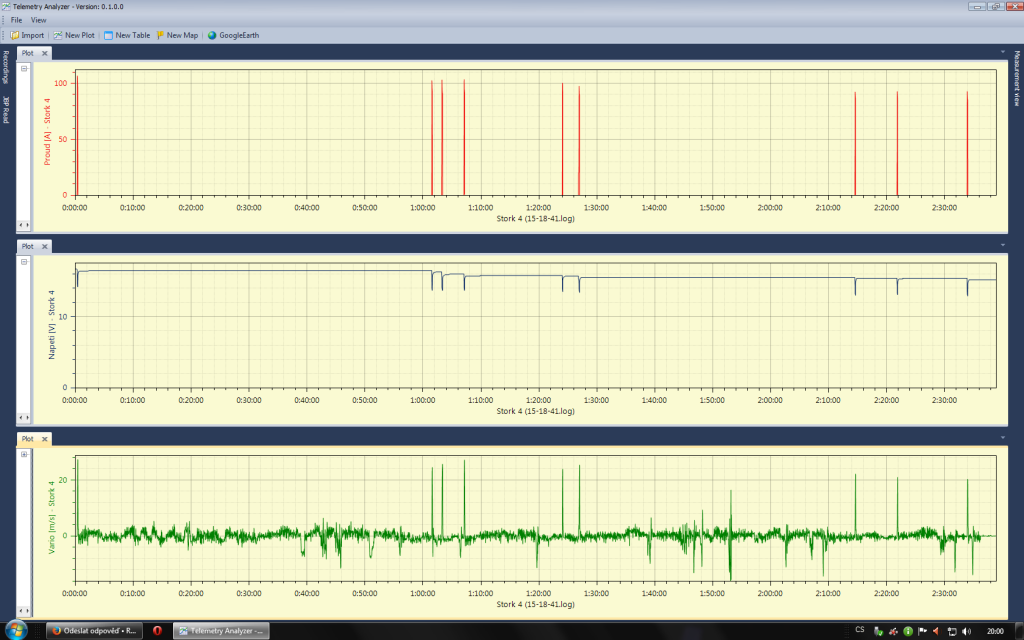Open the File menu

tap(16, 20)
